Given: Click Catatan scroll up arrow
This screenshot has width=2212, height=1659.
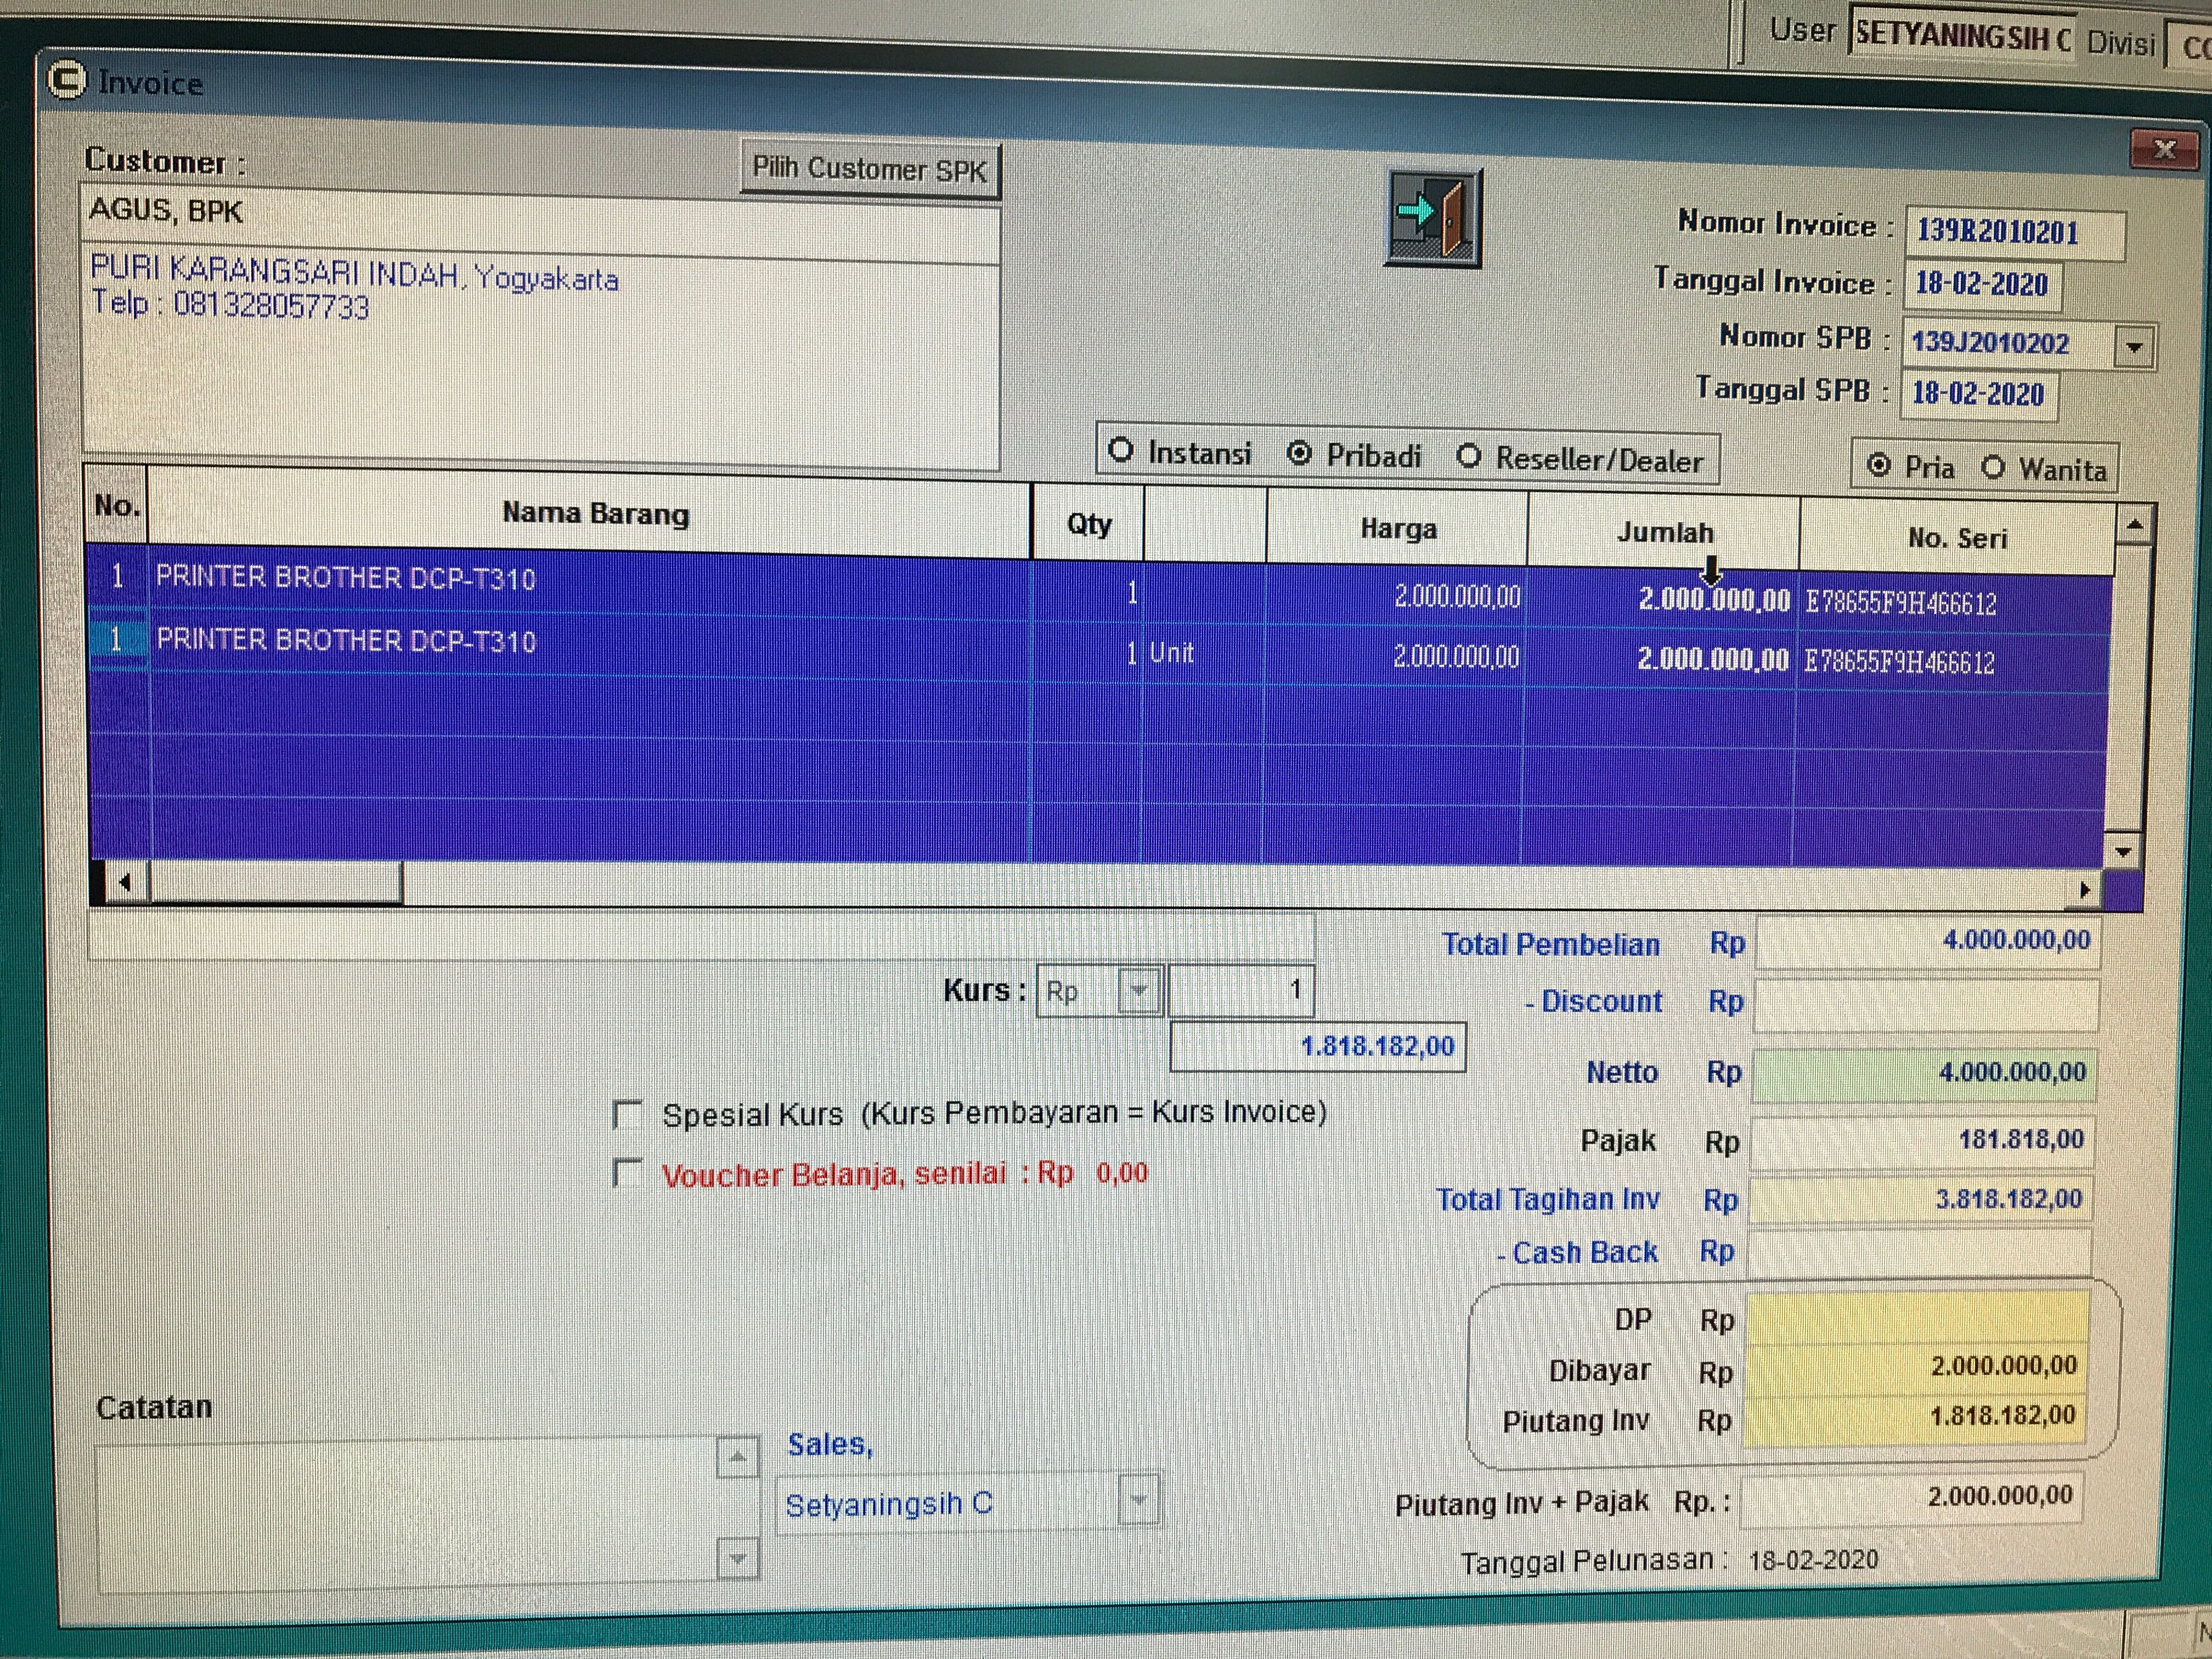Looking at the screenshot, I should pyautogui.click(x=737, y=1458).
